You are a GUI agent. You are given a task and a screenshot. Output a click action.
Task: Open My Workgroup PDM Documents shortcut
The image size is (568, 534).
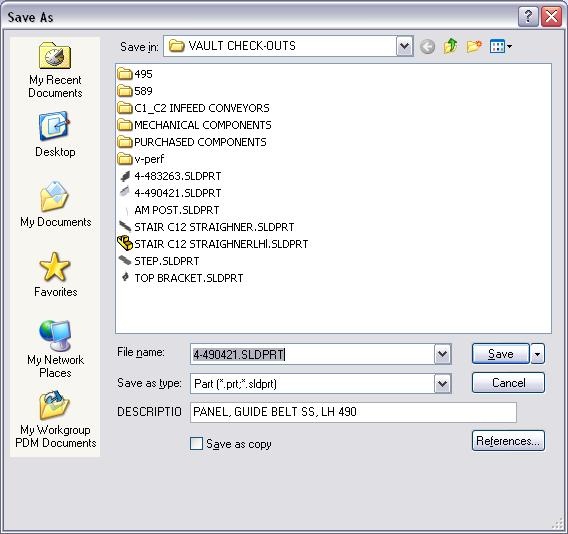point(55,419)
